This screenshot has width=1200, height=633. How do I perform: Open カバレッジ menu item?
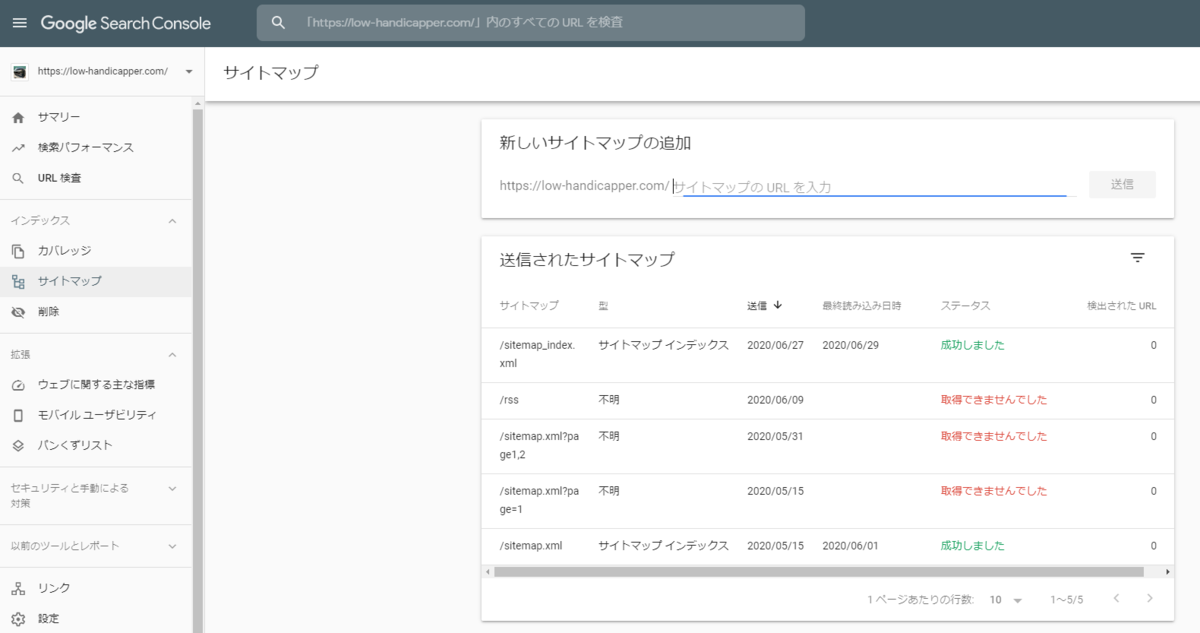tap(96, 251)
